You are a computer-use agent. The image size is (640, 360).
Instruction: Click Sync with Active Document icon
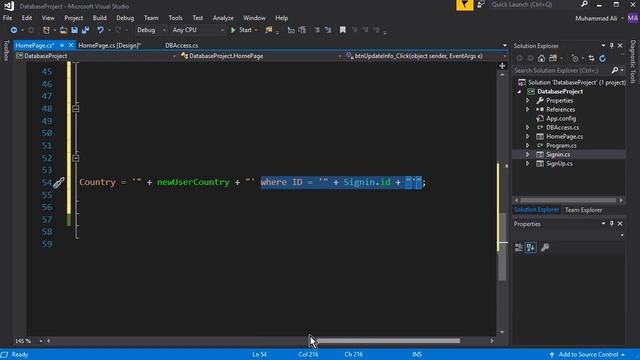click(x=591, y=58)
